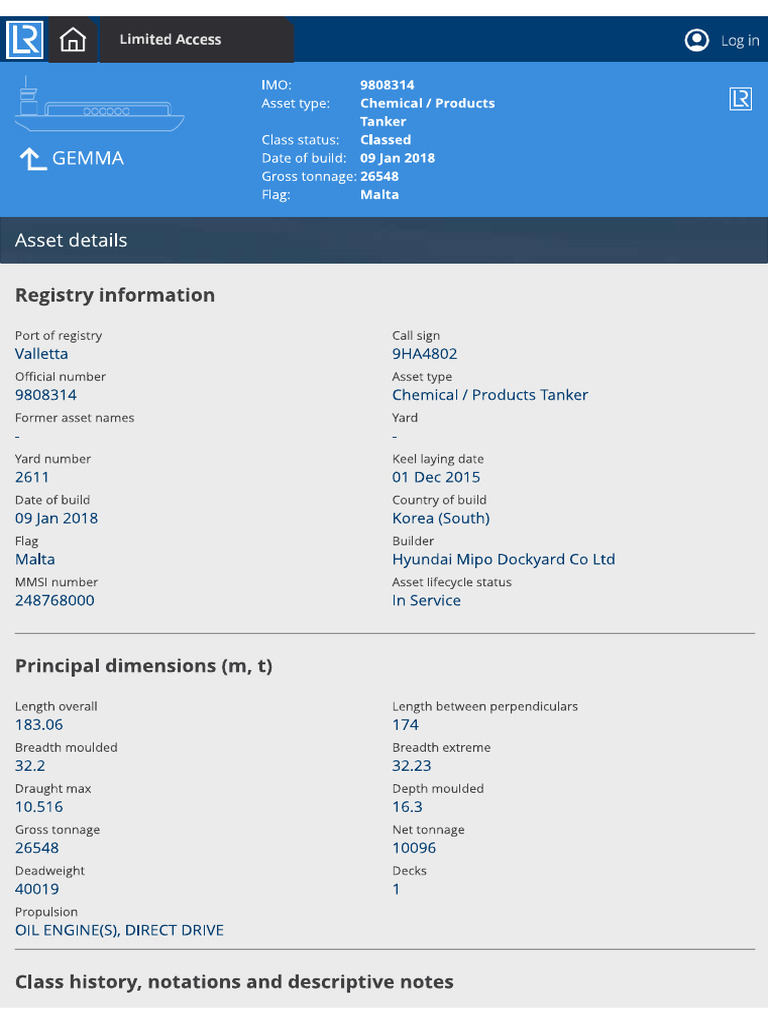Click the call sign 9HA4802

coord(425,354)
